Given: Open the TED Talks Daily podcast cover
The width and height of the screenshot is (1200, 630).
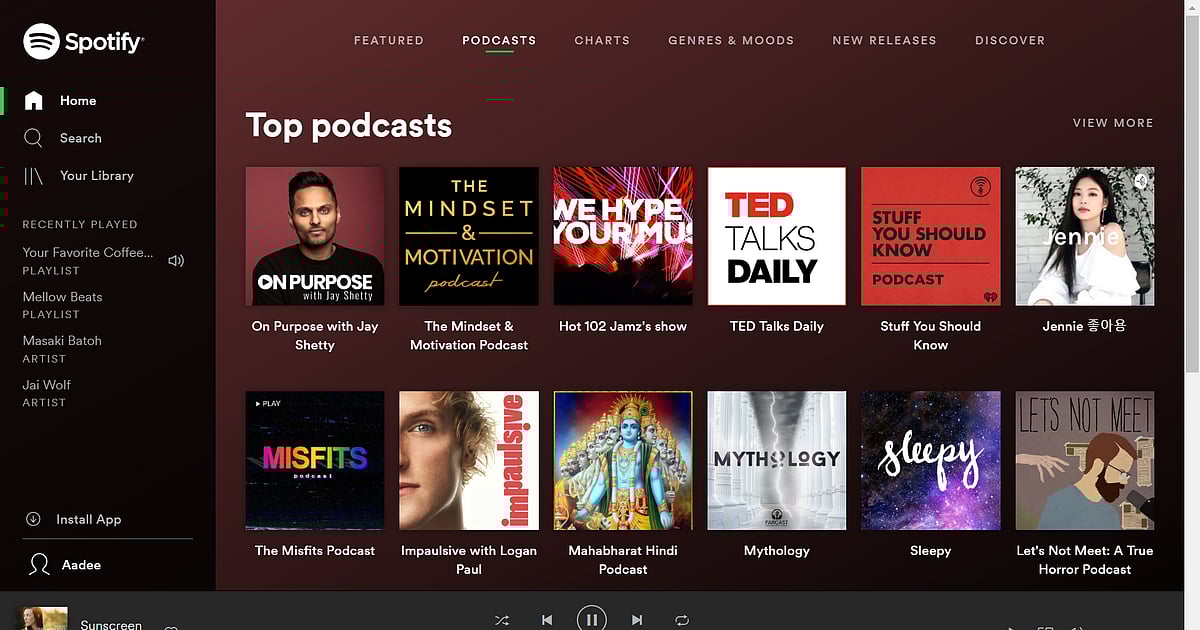Looking at the screenshot, I should tap(777, 236).
